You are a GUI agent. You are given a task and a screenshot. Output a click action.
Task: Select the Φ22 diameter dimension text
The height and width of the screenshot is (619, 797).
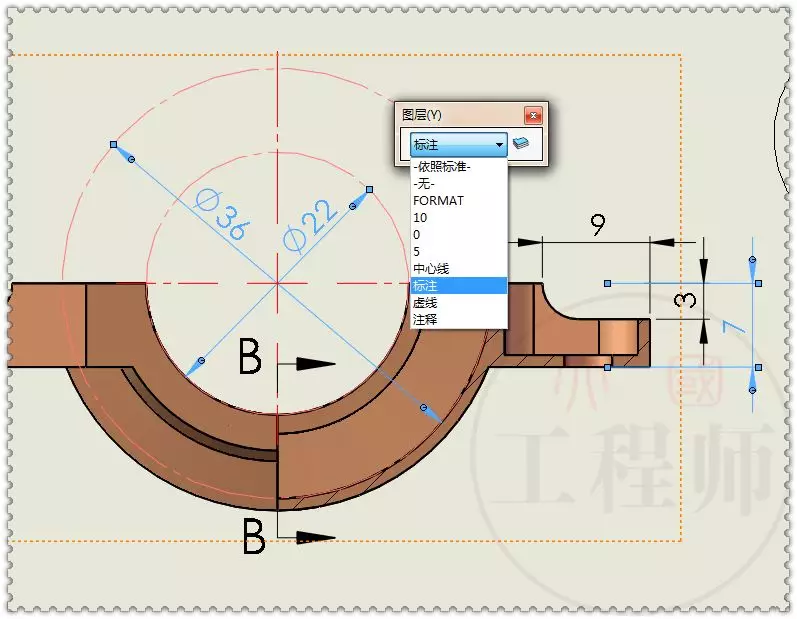point(310,226)
